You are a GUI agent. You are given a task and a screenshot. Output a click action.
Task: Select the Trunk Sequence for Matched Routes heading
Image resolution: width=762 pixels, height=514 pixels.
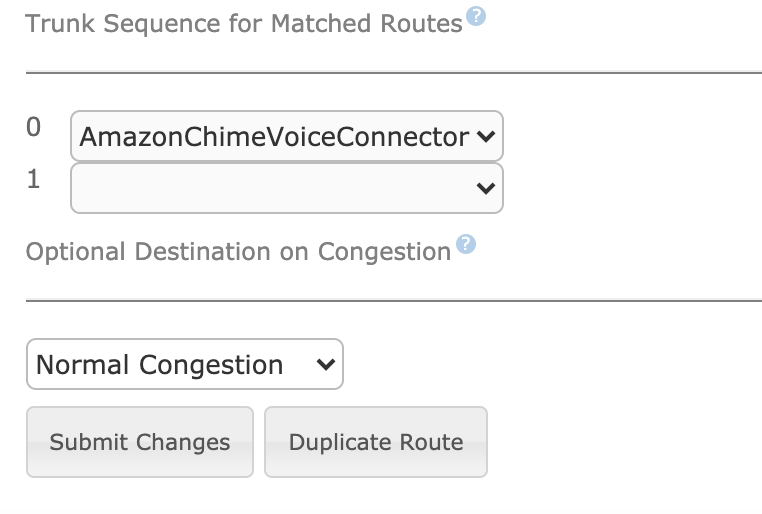coord(244,24)
